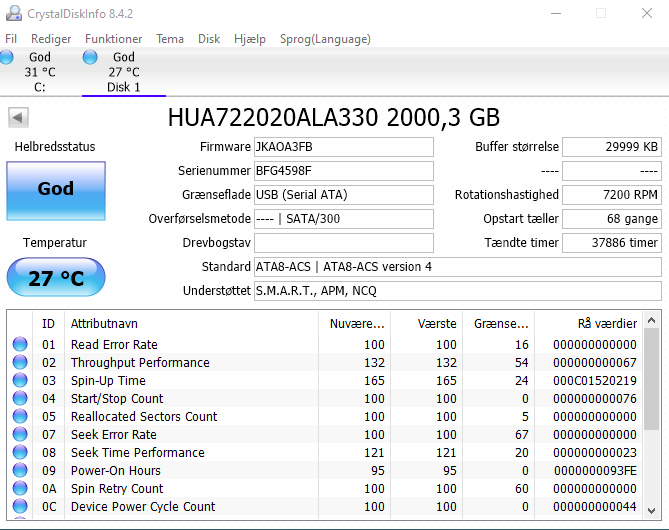Screen dimensions: 669x530
Task: Click status orb for Seek Time Performance
Action: (20, 452)
